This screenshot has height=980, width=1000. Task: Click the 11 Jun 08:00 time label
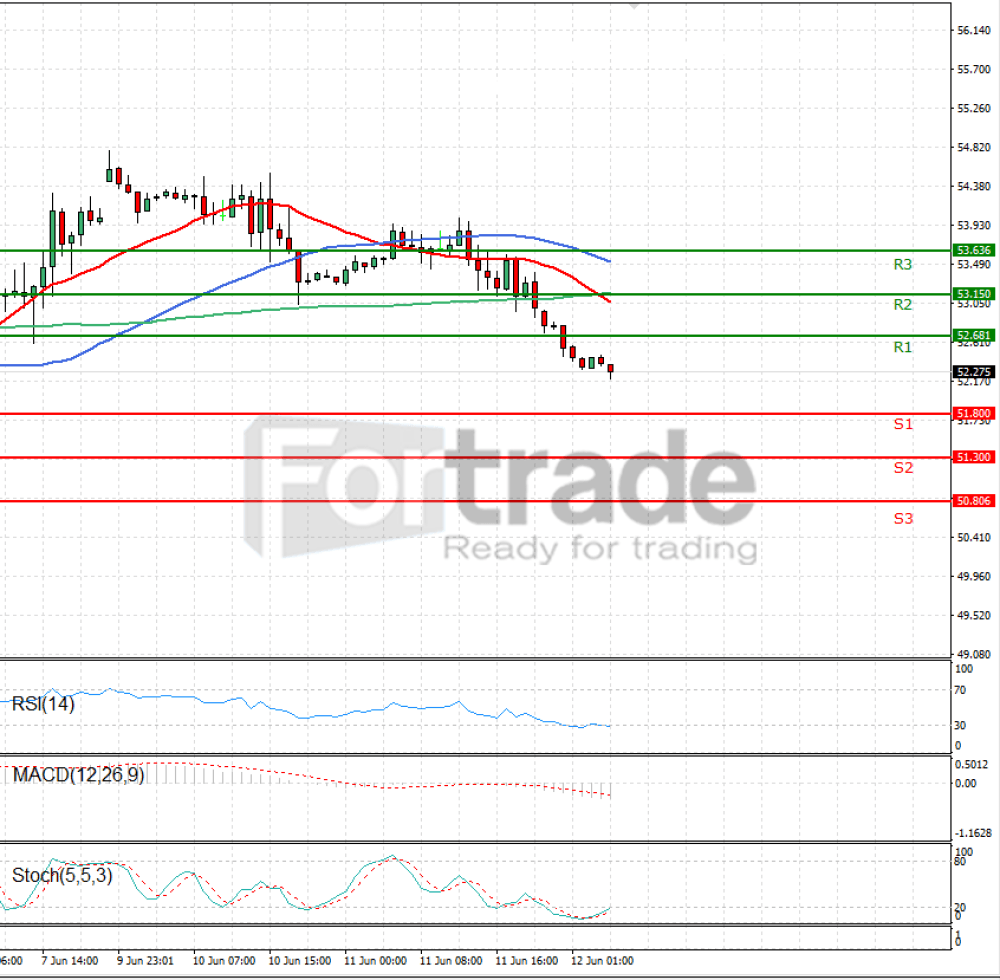(451, 961)
